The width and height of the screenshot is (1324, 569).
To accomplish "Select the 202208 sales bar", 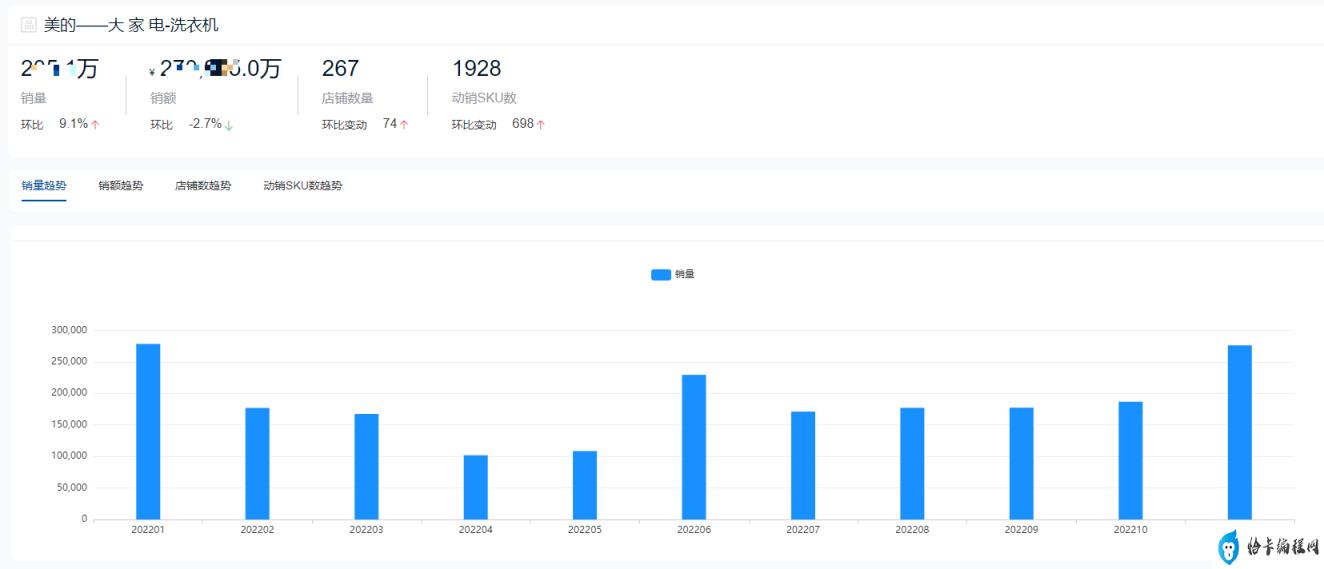I will [912, 463].
